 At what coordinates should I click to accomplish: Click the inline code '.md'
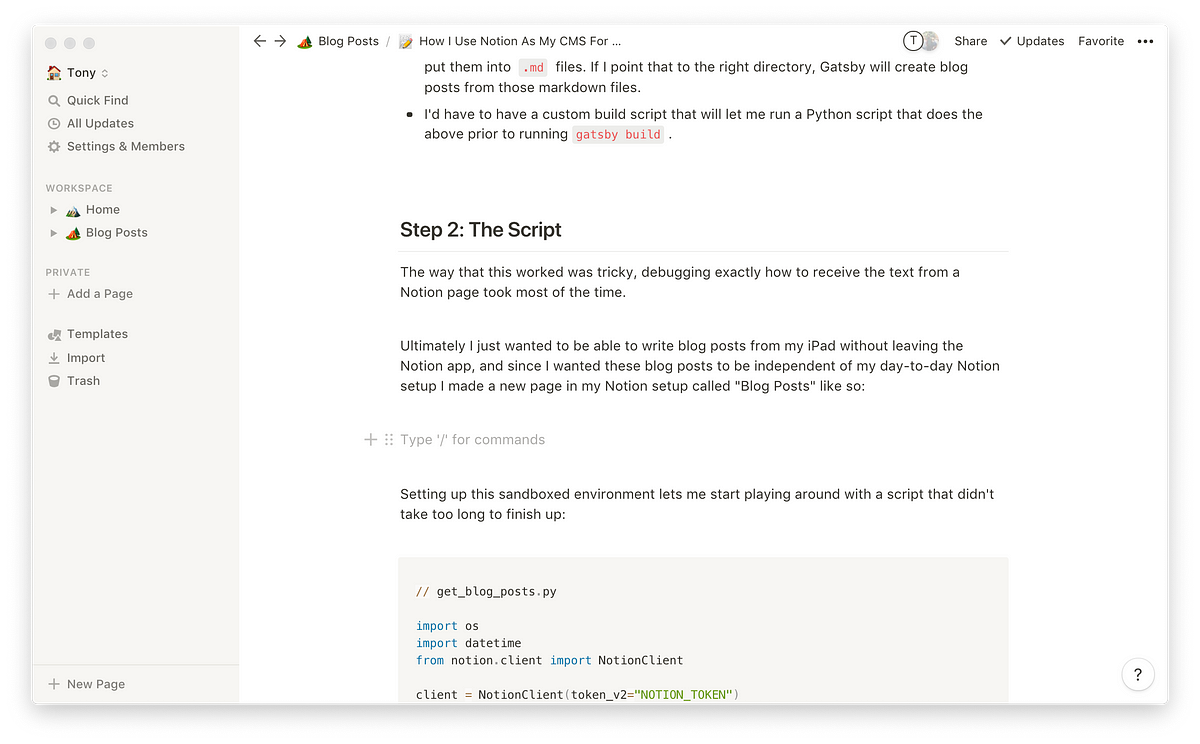[x=533, y=67]
